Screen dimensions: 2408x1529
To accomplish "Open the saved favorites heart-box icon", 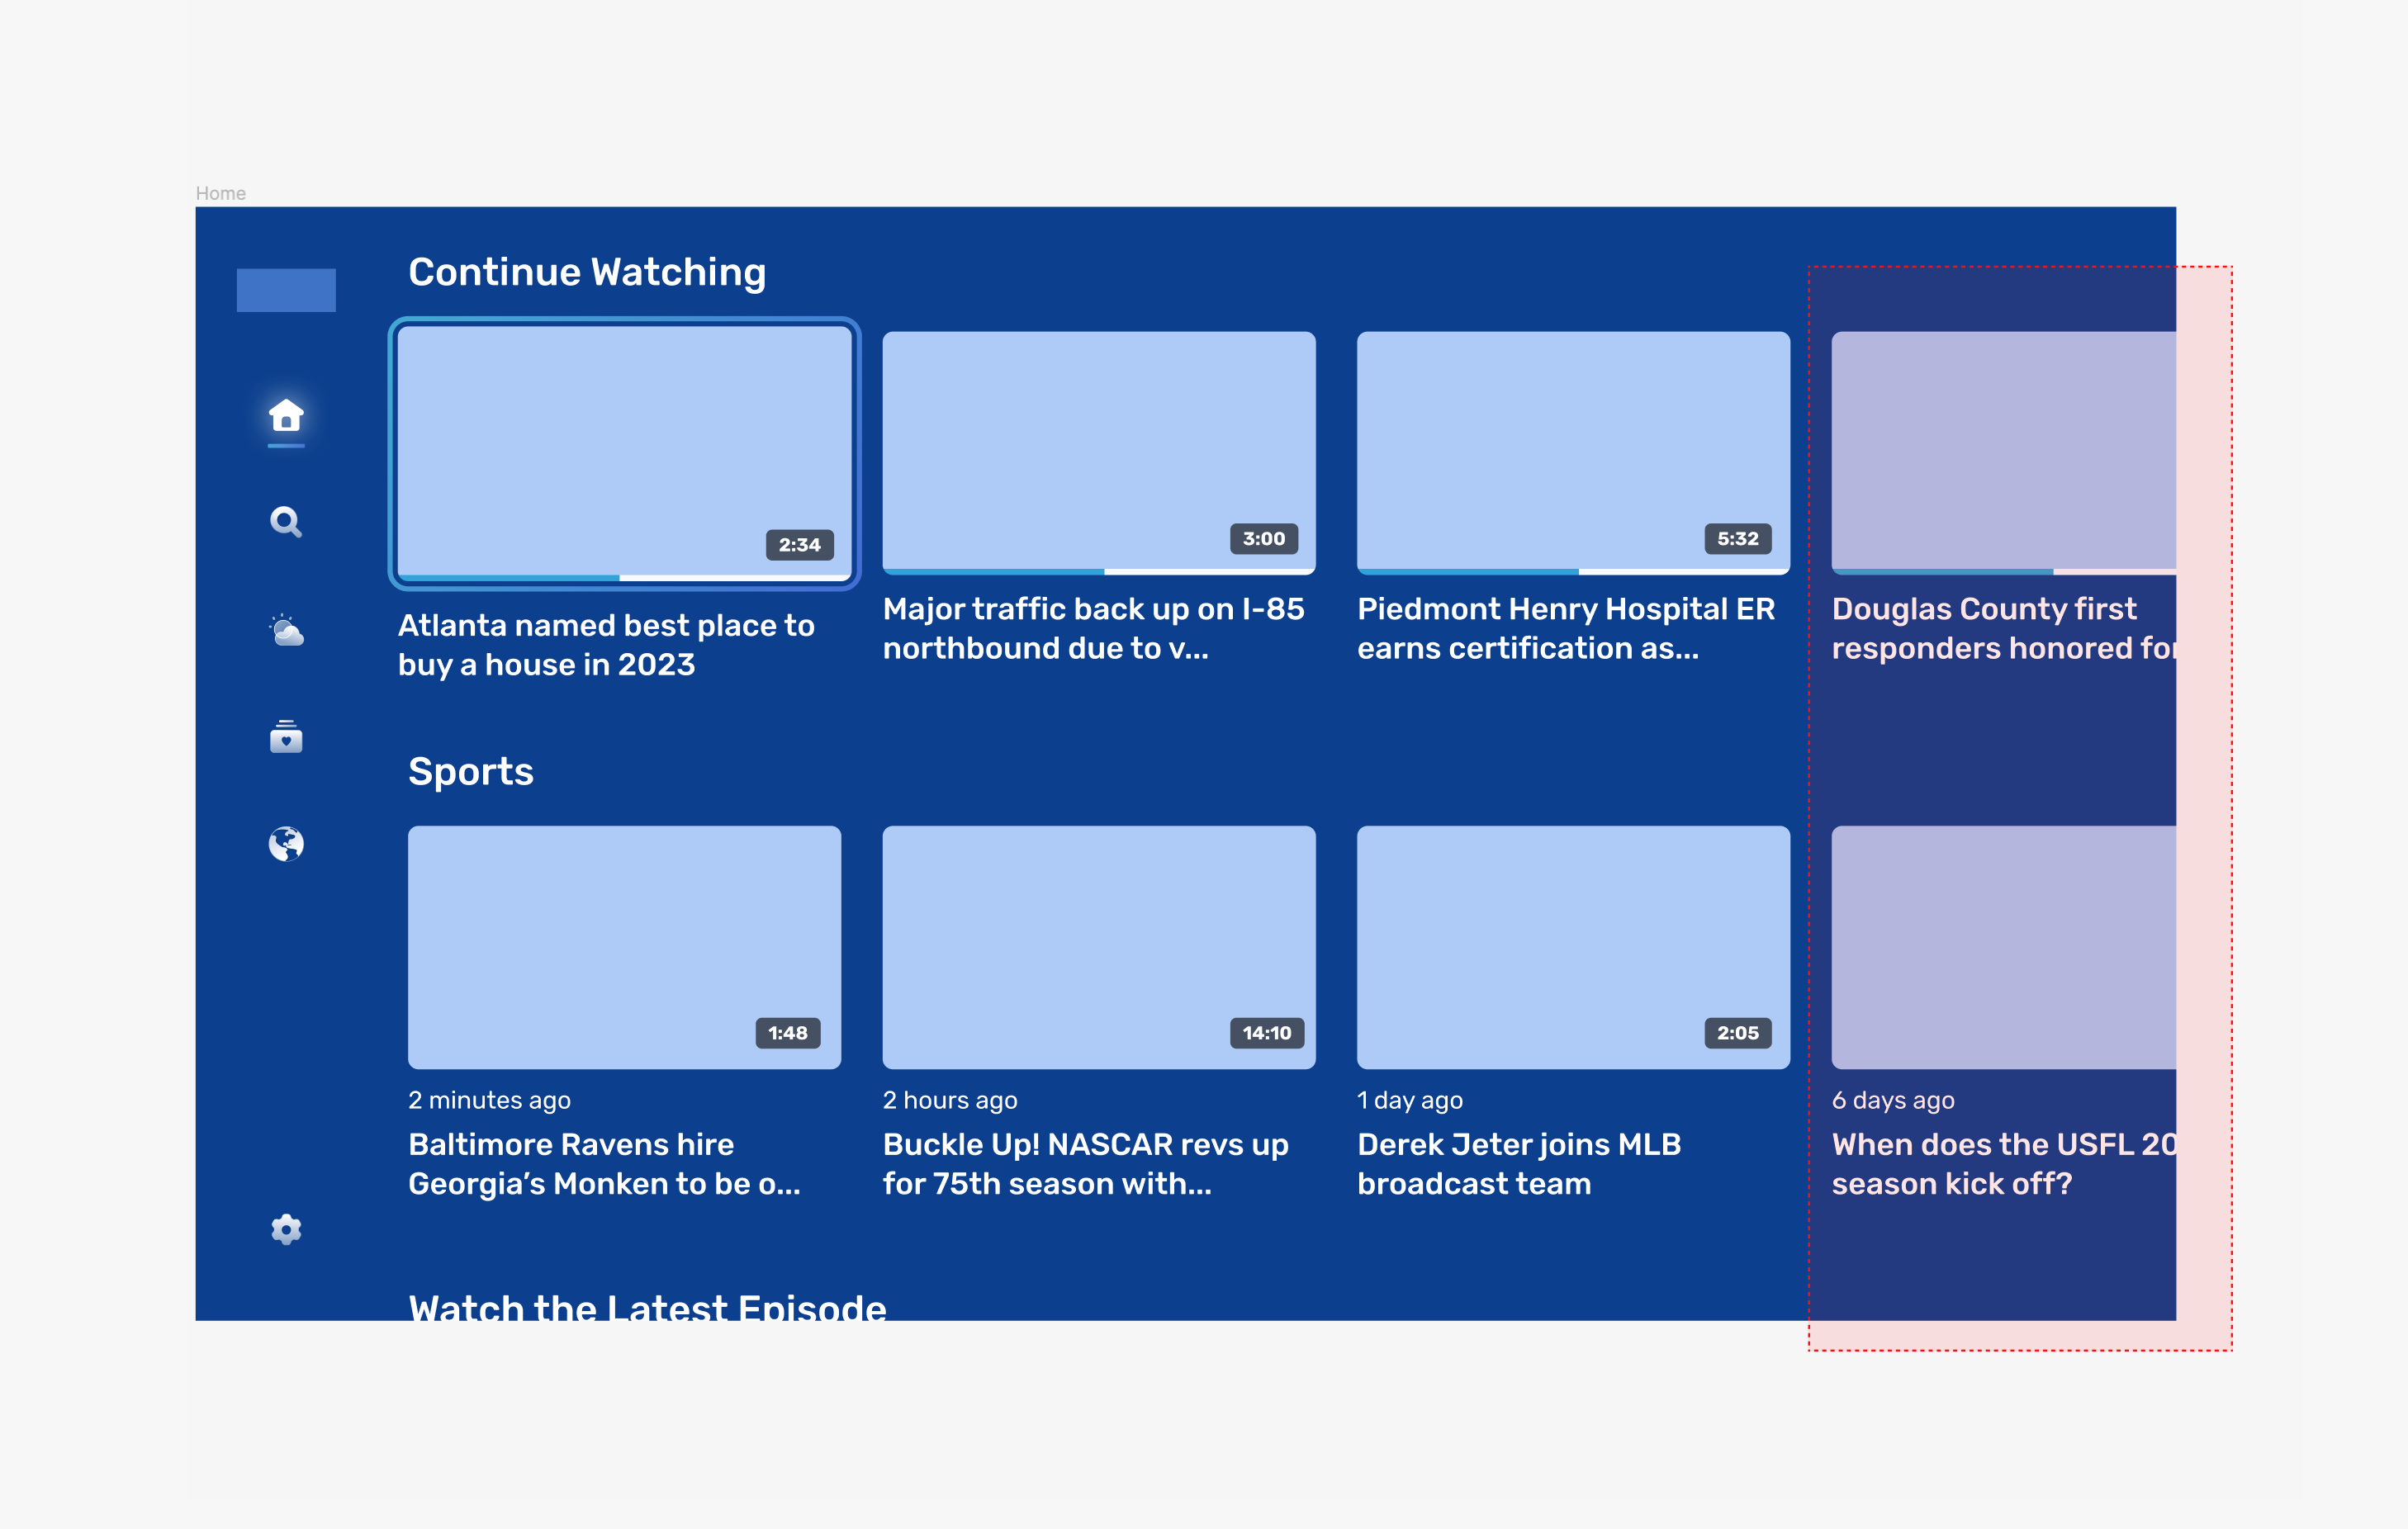I will pyautogui.click(x=286, y=737).
